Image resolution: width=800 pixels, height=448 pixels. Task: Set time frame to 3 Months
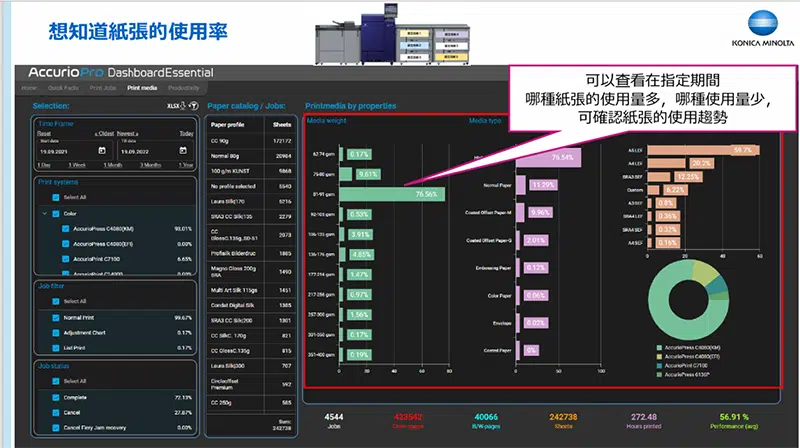pyautogui.click(x=151, y=165)
